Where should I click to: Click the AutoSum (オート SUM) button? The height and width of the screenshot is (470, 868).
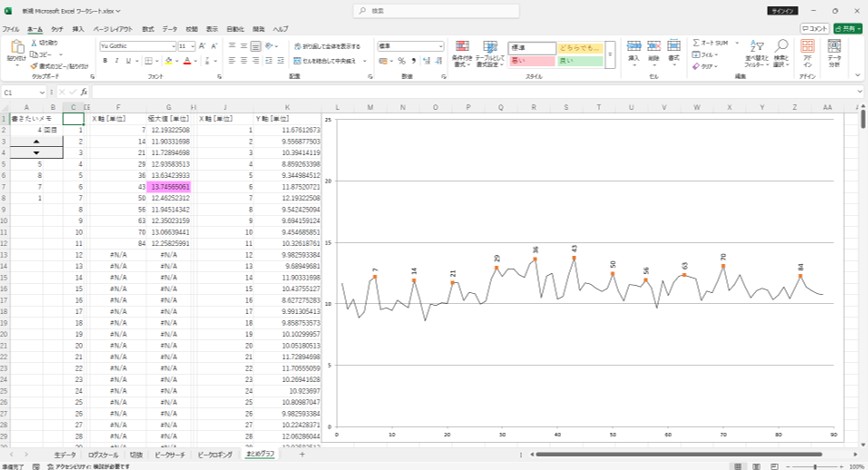711,43
